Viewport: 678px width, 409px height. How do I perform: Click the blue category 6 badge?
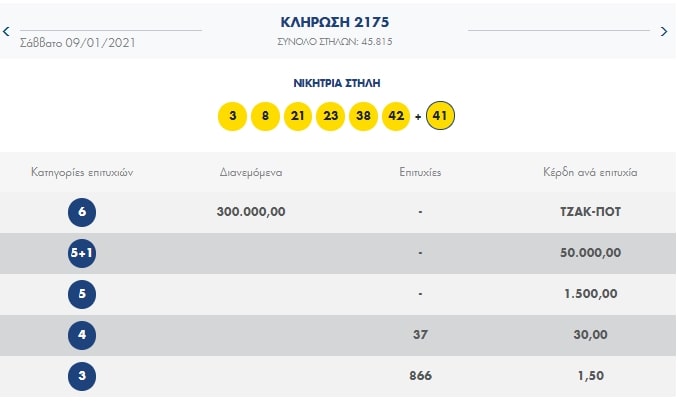[x=82, y=212]
